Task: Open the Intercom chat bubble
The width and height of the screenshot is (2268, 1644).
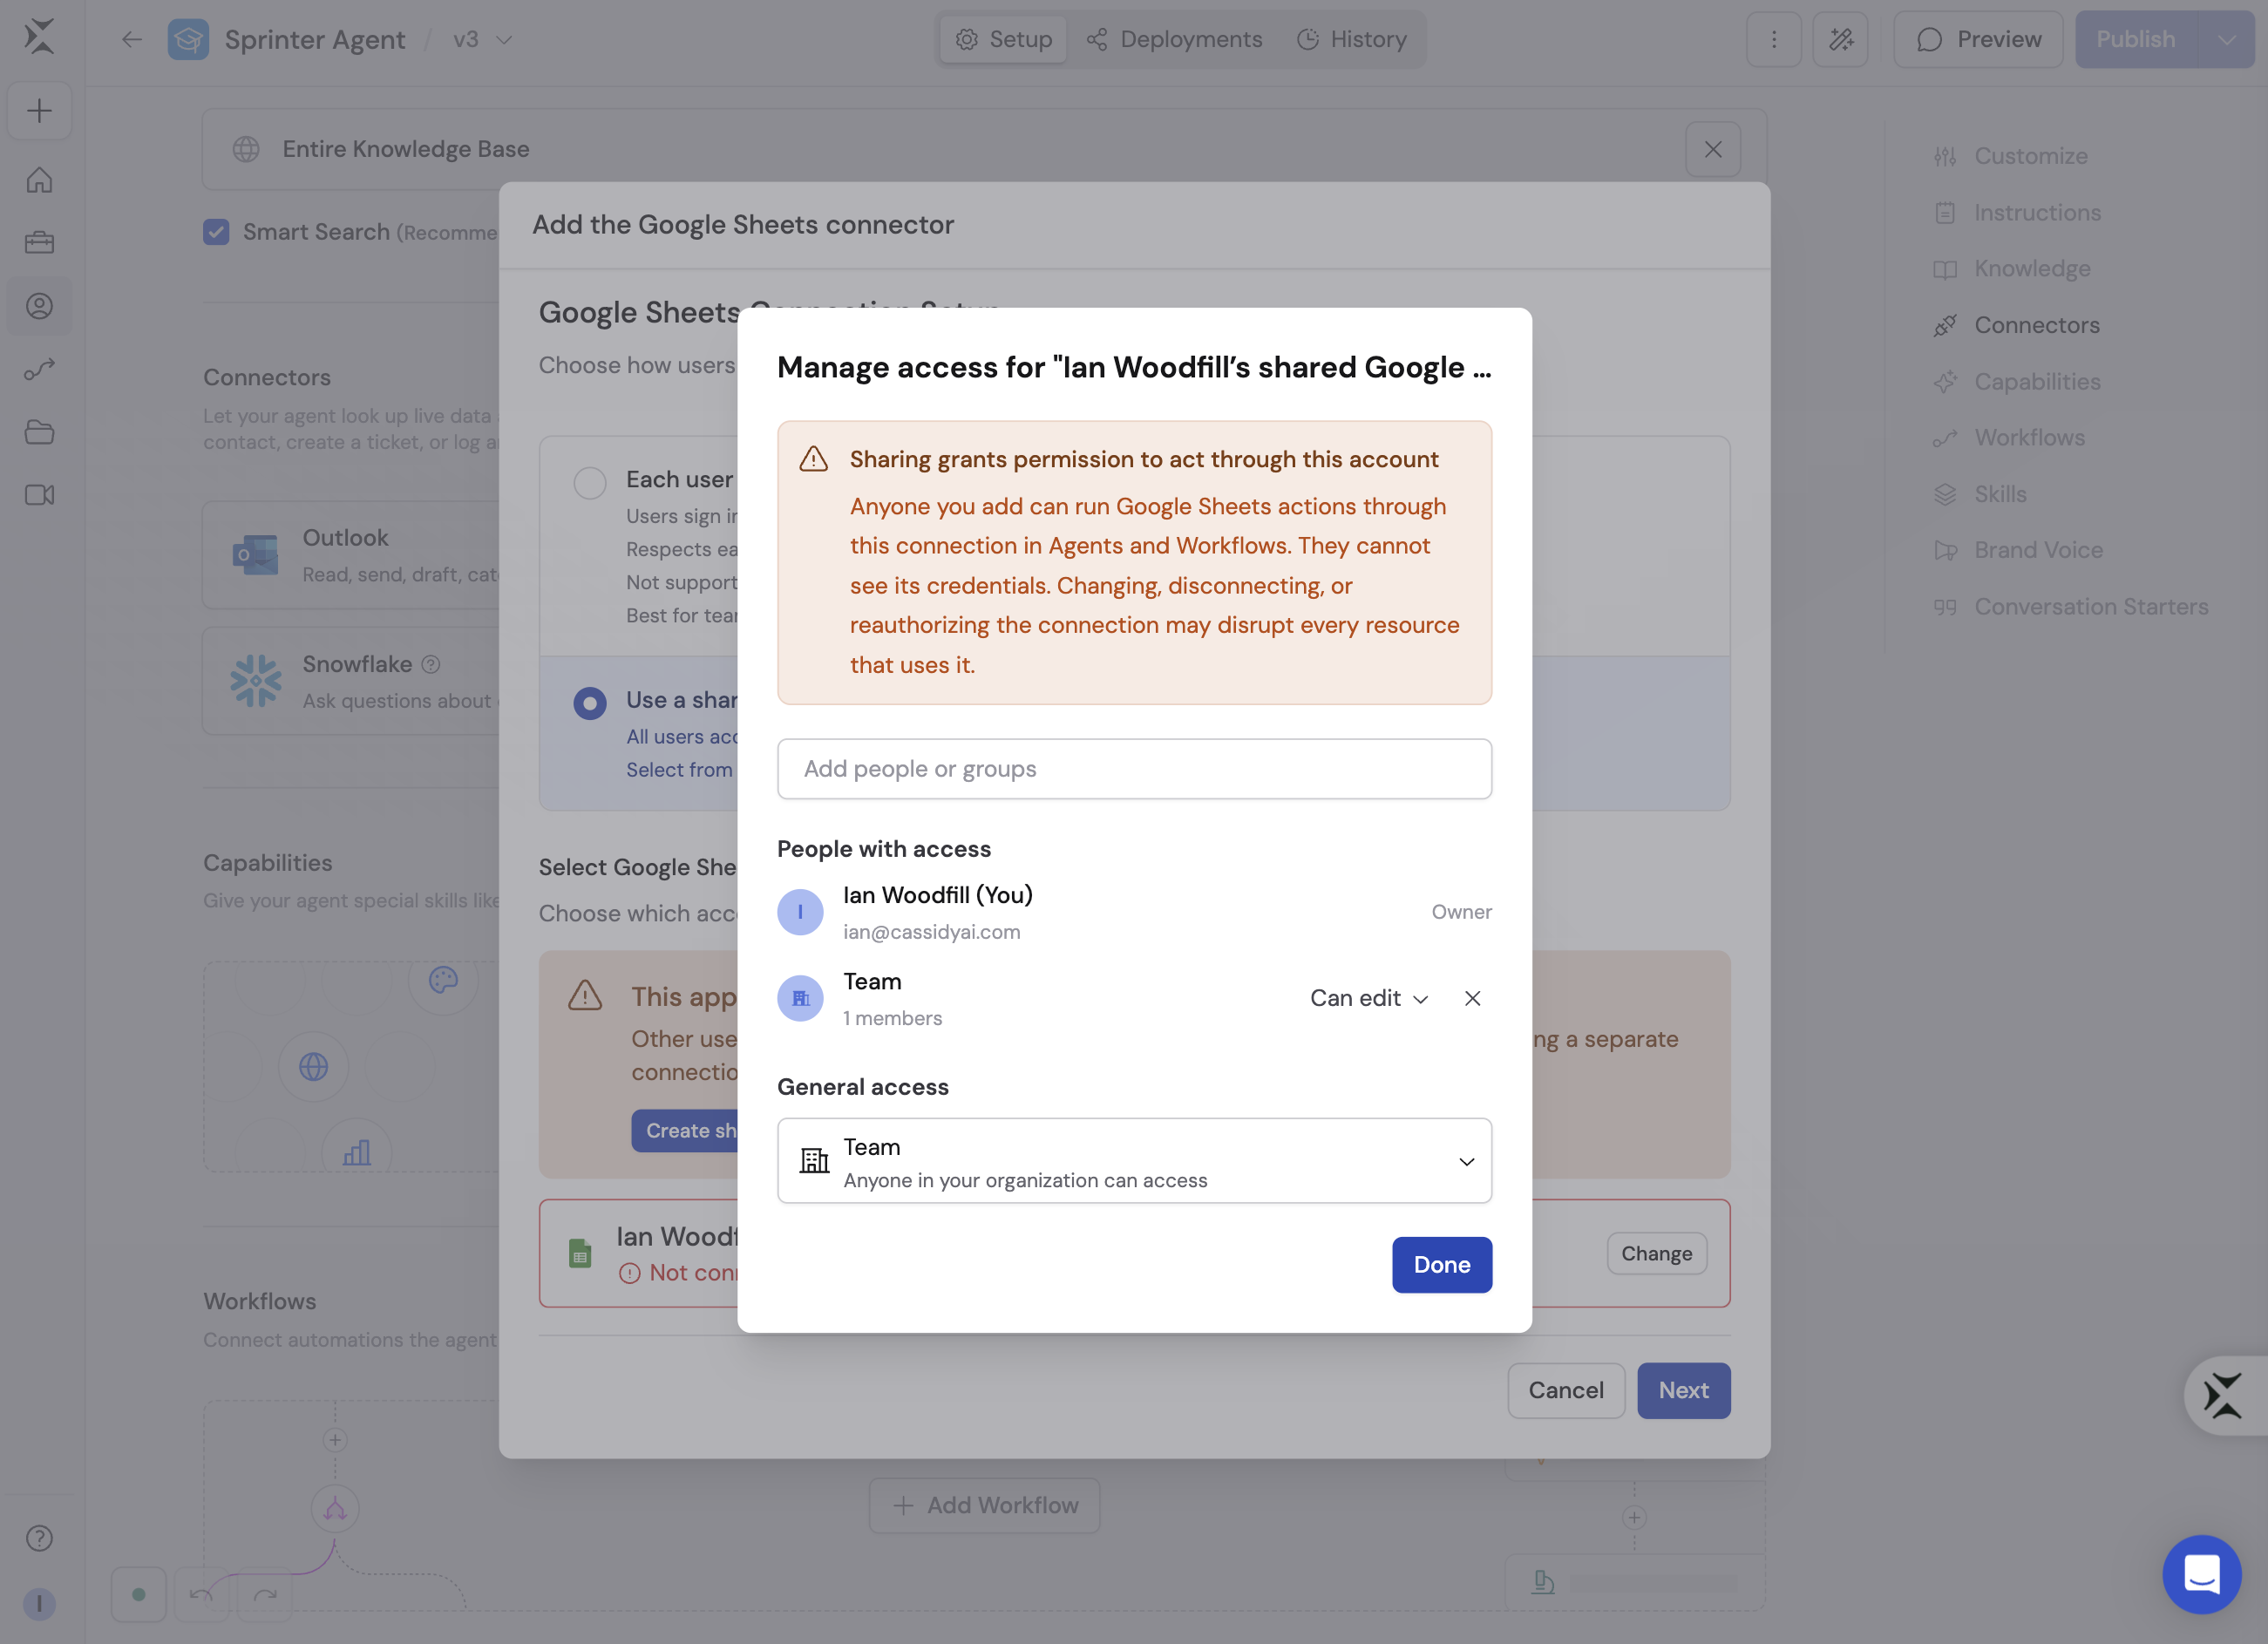Action: click(x=2201, y=1574)
